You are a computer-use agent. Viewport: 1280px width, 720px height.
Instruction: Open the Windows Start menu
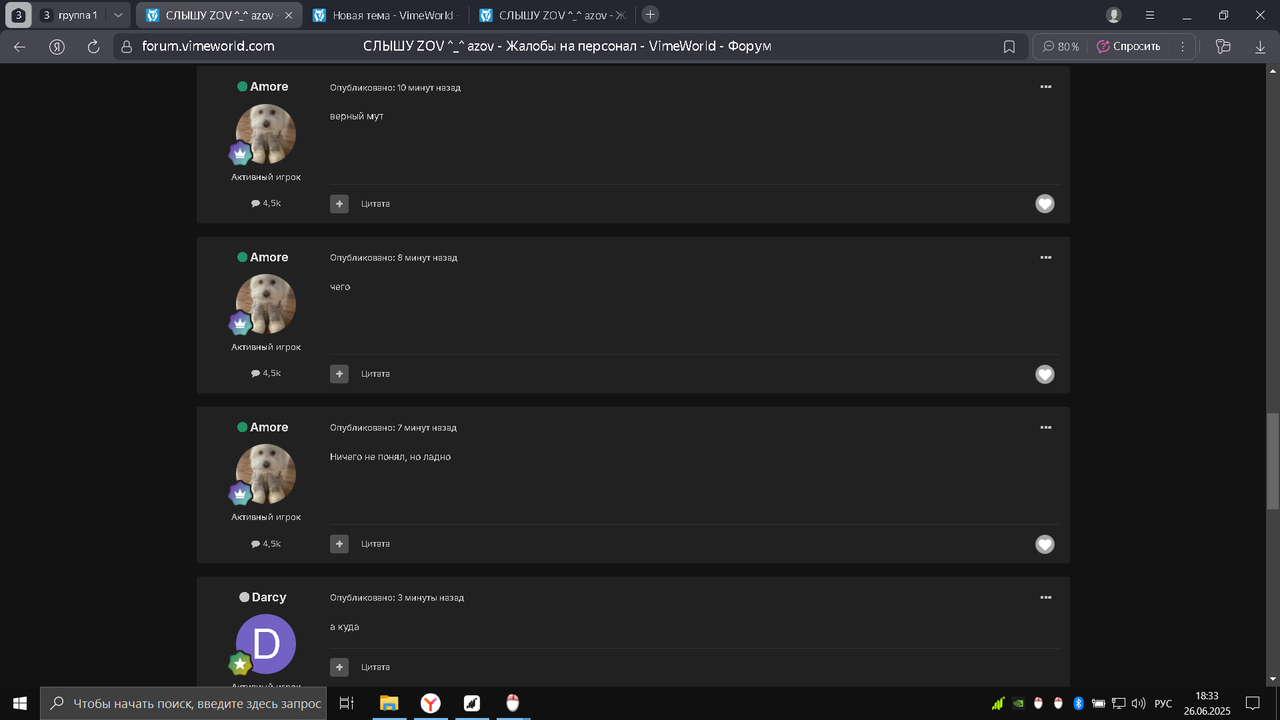click(x=19, y=703)
